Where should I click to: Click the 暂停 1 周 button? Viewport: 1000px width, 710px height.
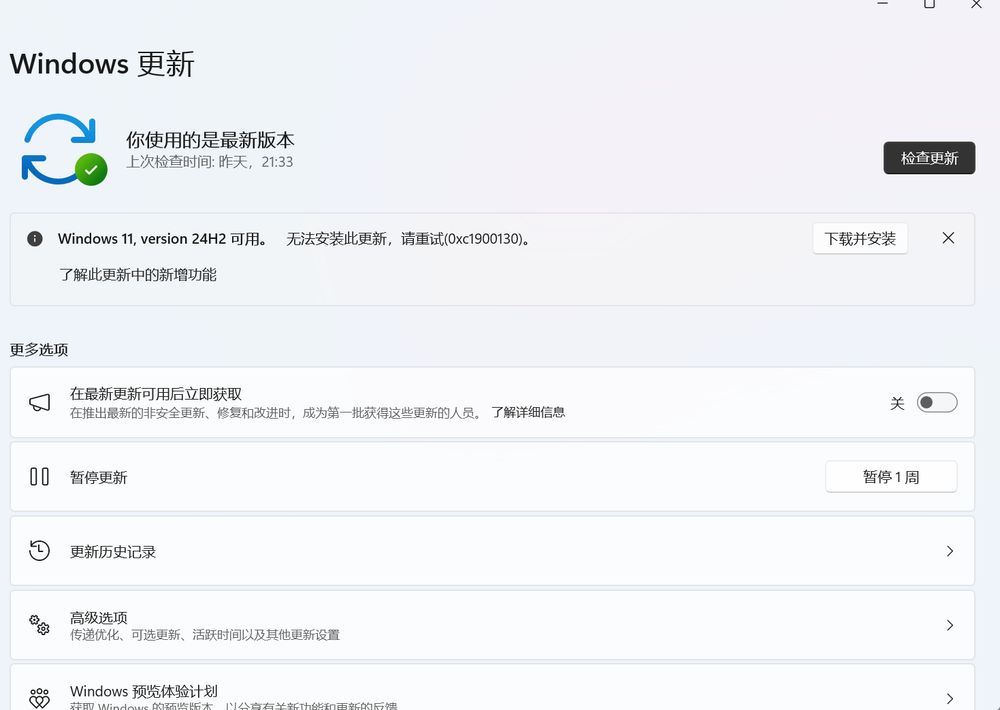click(x=891, y=477)
